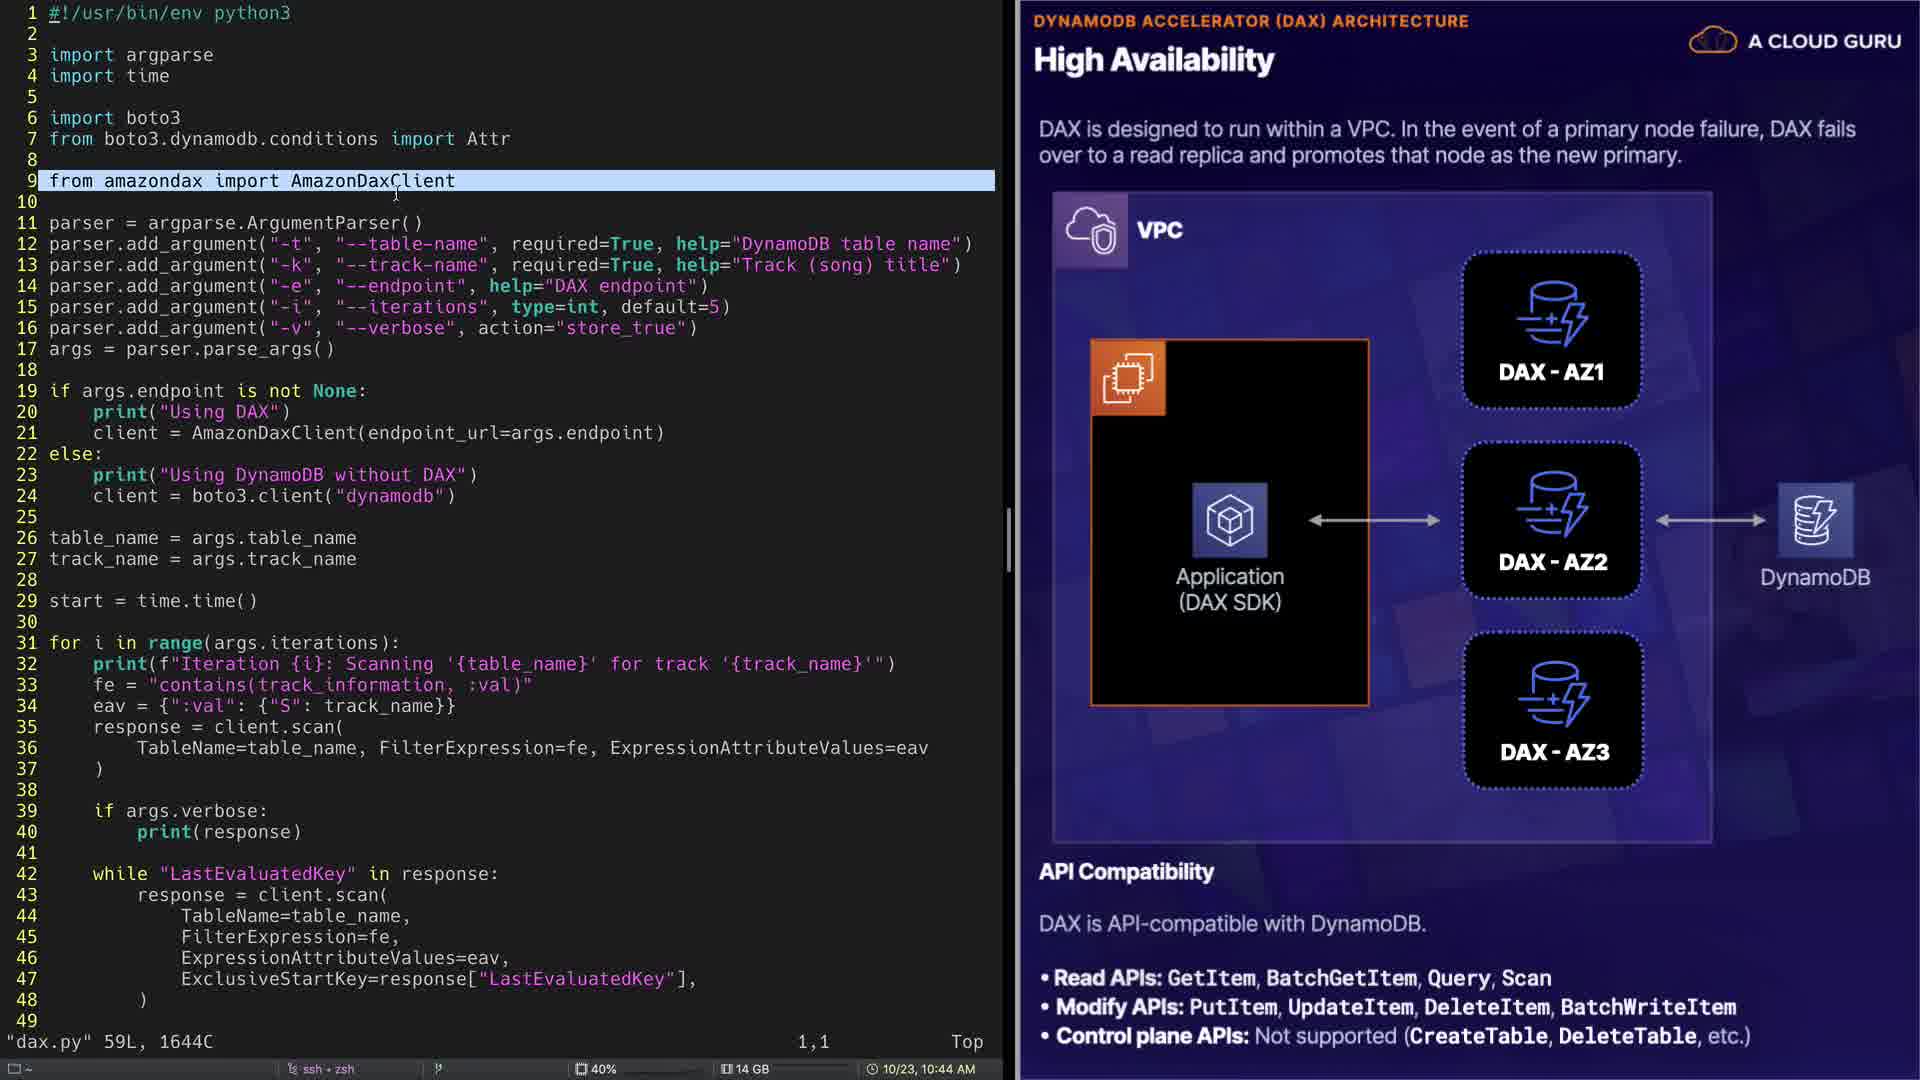Click the DAX - AZ3 node icon
The image size is (1920, 1080).
pyautogui.click(x=1553, y=693)
